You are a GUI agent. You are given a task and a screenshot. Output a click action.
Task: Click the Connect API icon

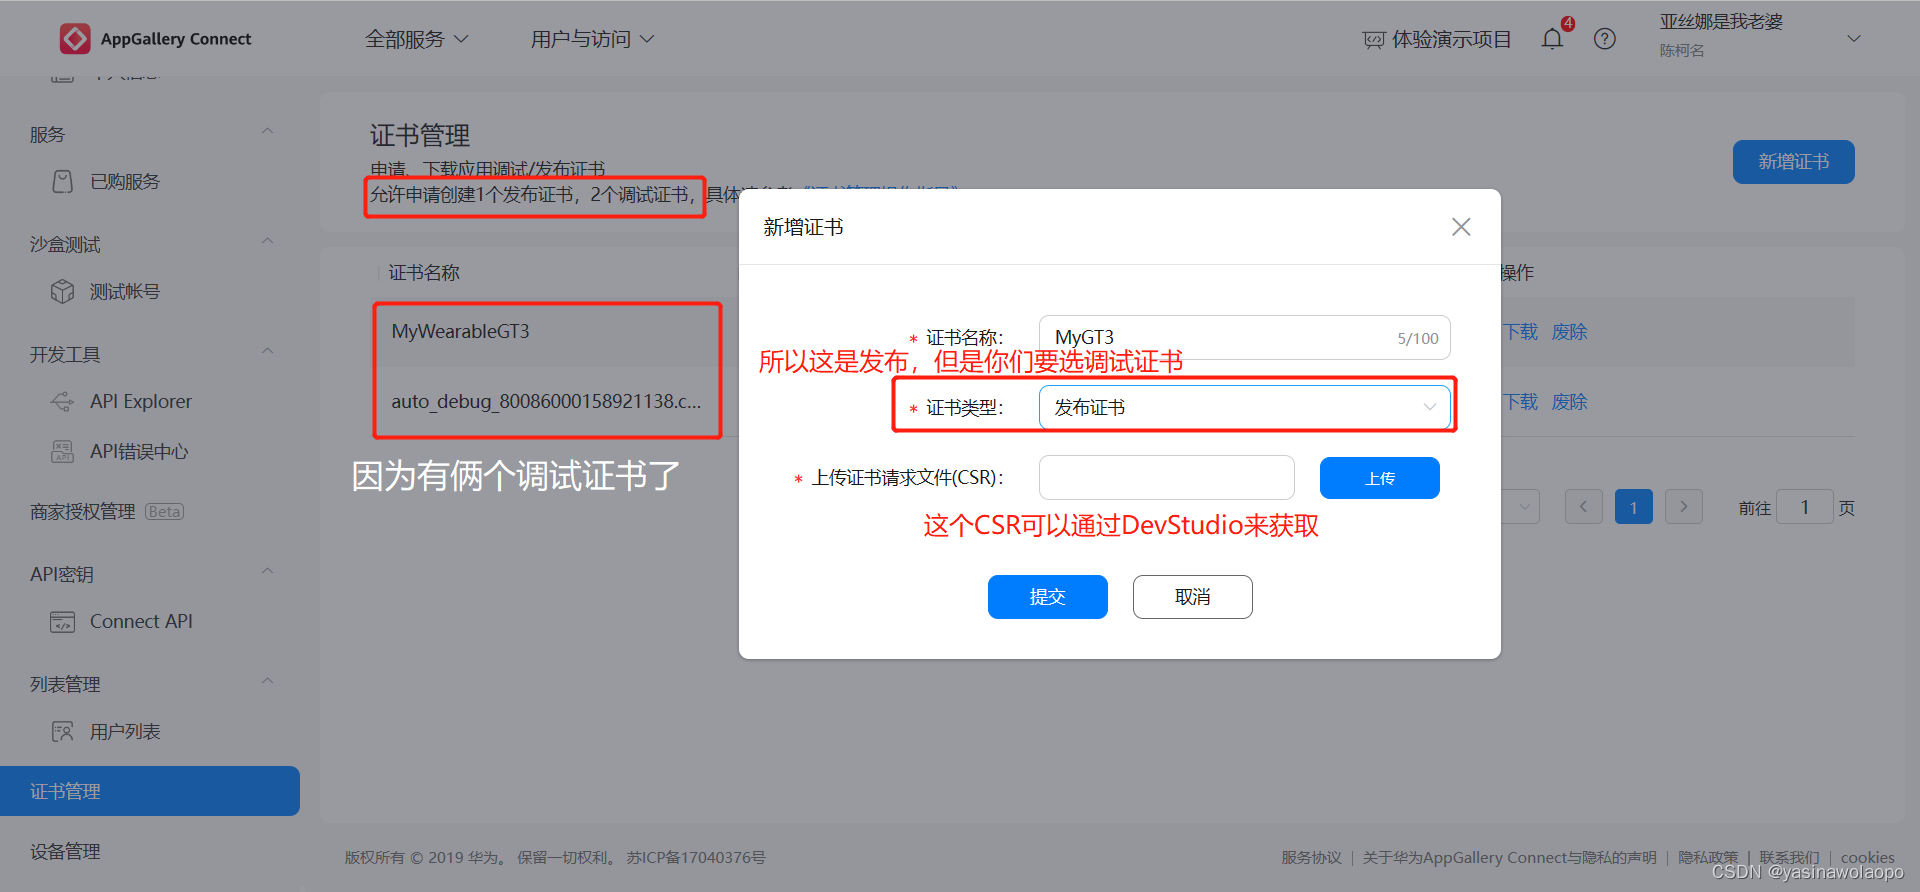(63, 622)
